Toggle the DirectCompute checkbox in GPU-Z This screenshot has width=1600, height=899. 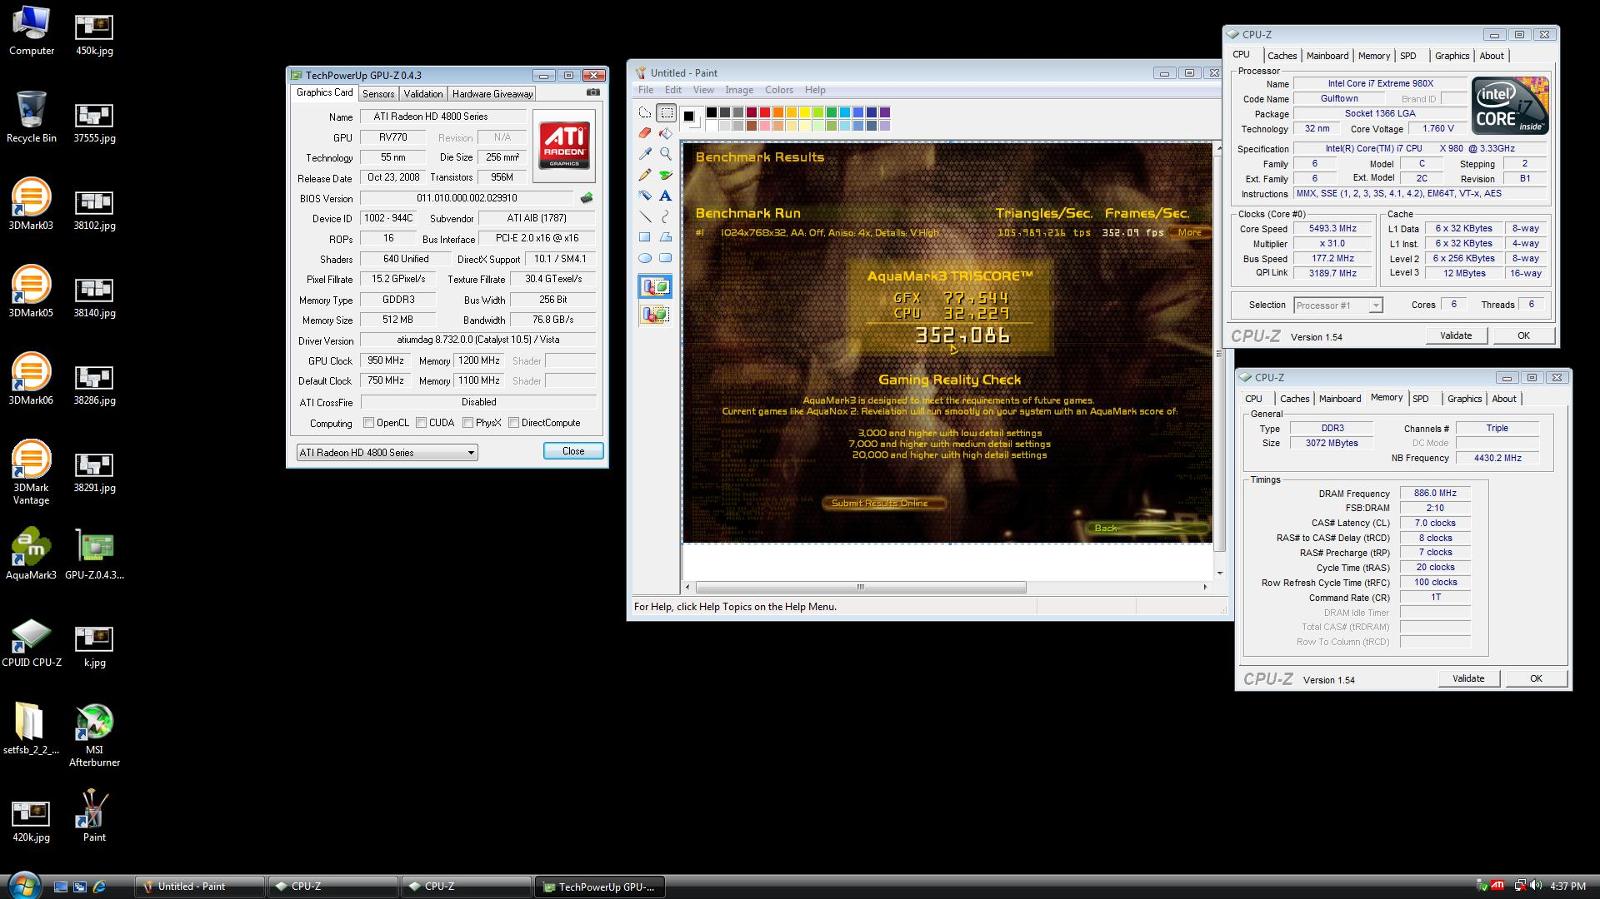point(513,423)
